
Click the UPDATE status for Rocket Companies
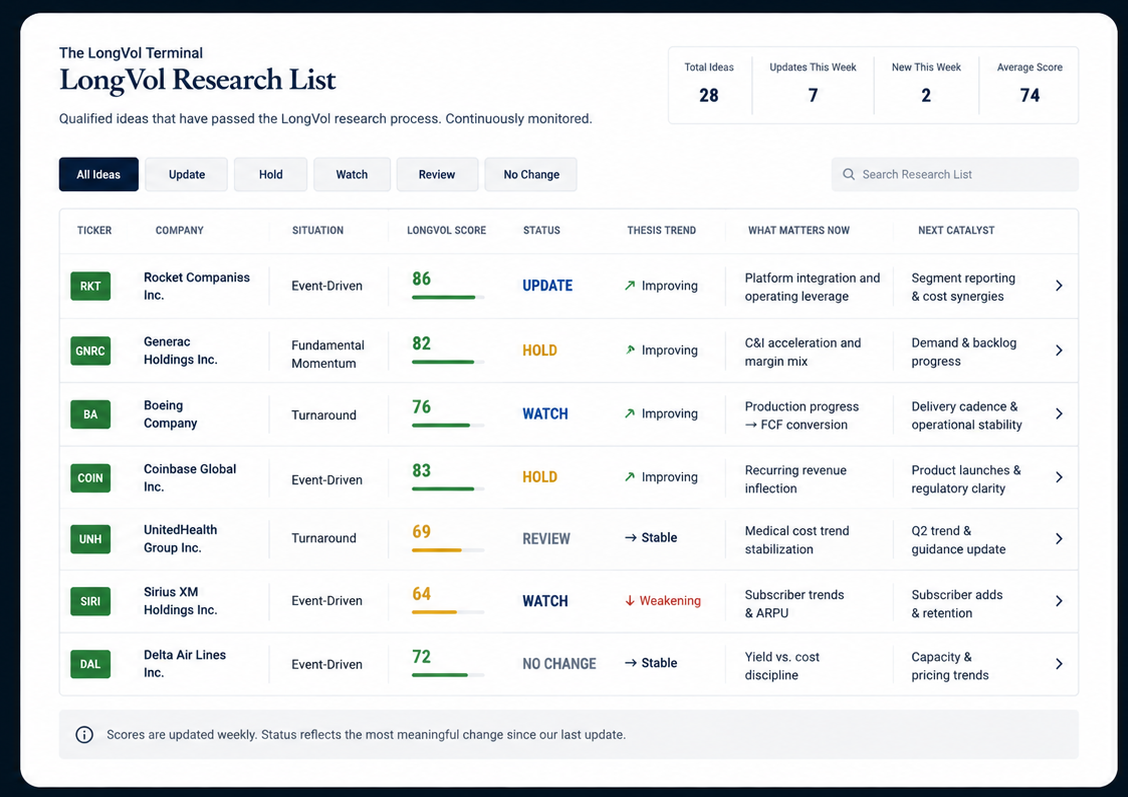point(547,286)
